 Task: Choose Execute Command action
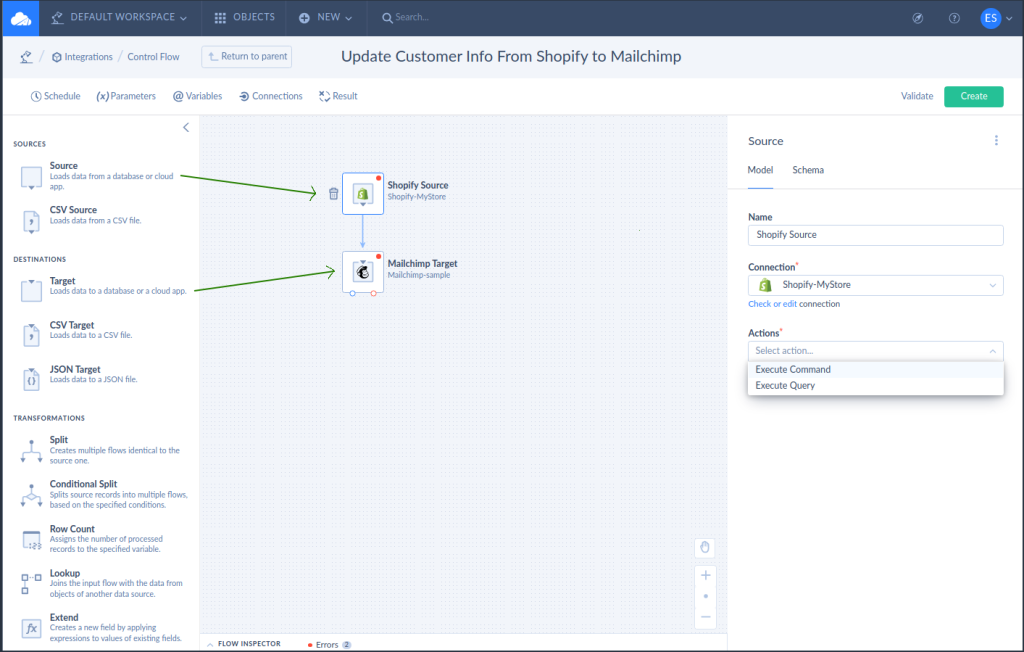876,370
